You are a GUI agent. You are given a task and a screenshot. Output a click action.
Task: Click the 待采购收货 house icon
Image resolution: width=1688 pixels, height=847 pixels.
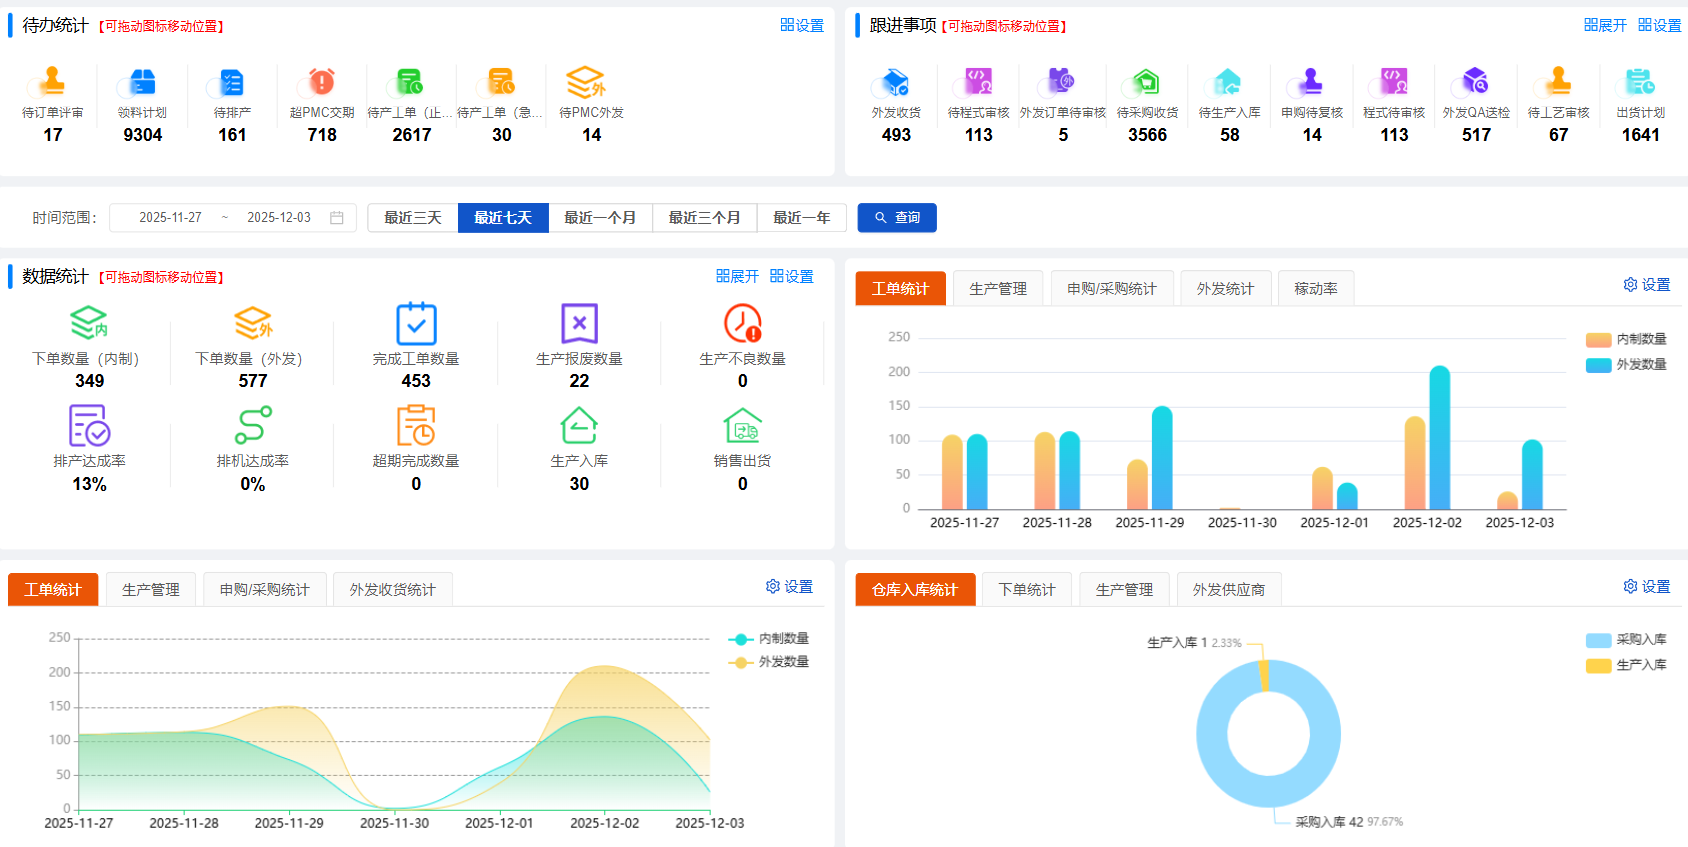(1147, 81)
